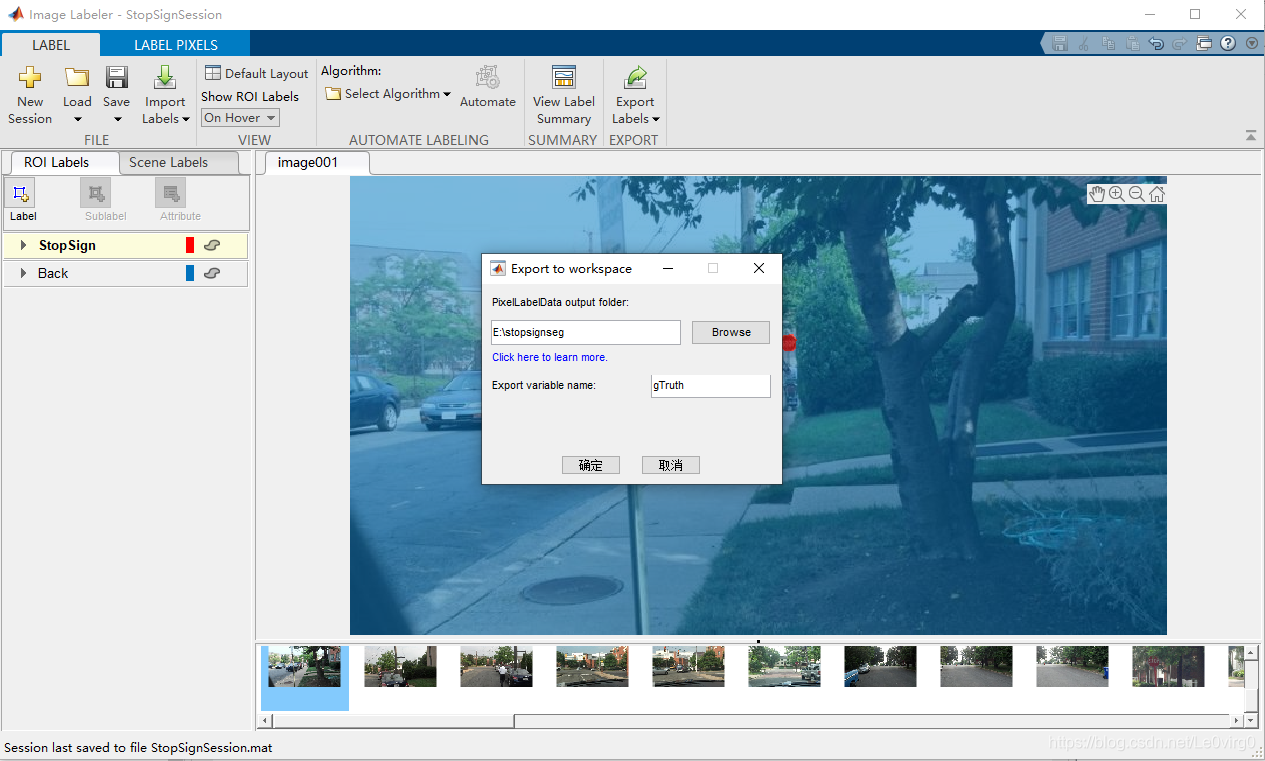This screenshot has width=1265, height=761.
Task: Open 'Click here to learn more' link
Action: (x=550, y=357)
